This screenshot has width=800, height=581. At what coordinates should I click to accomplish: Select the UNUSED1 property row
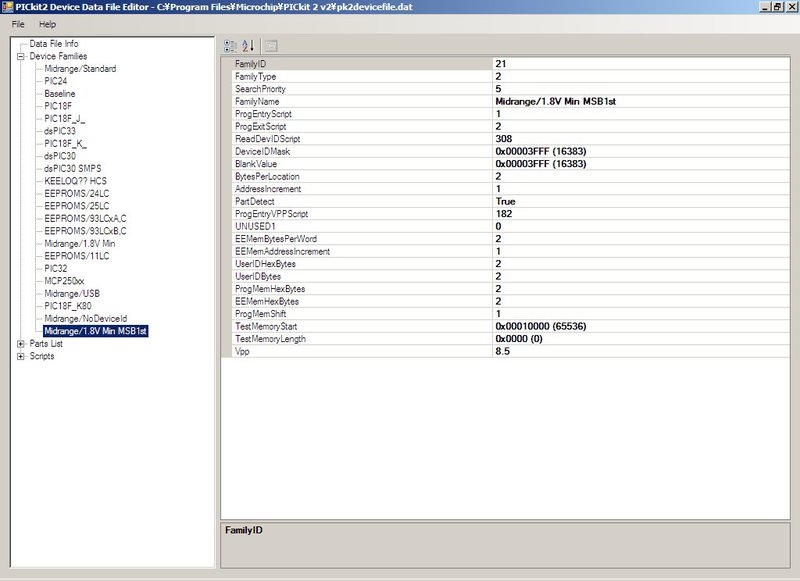pyautogui.click(x=511, y=226)
